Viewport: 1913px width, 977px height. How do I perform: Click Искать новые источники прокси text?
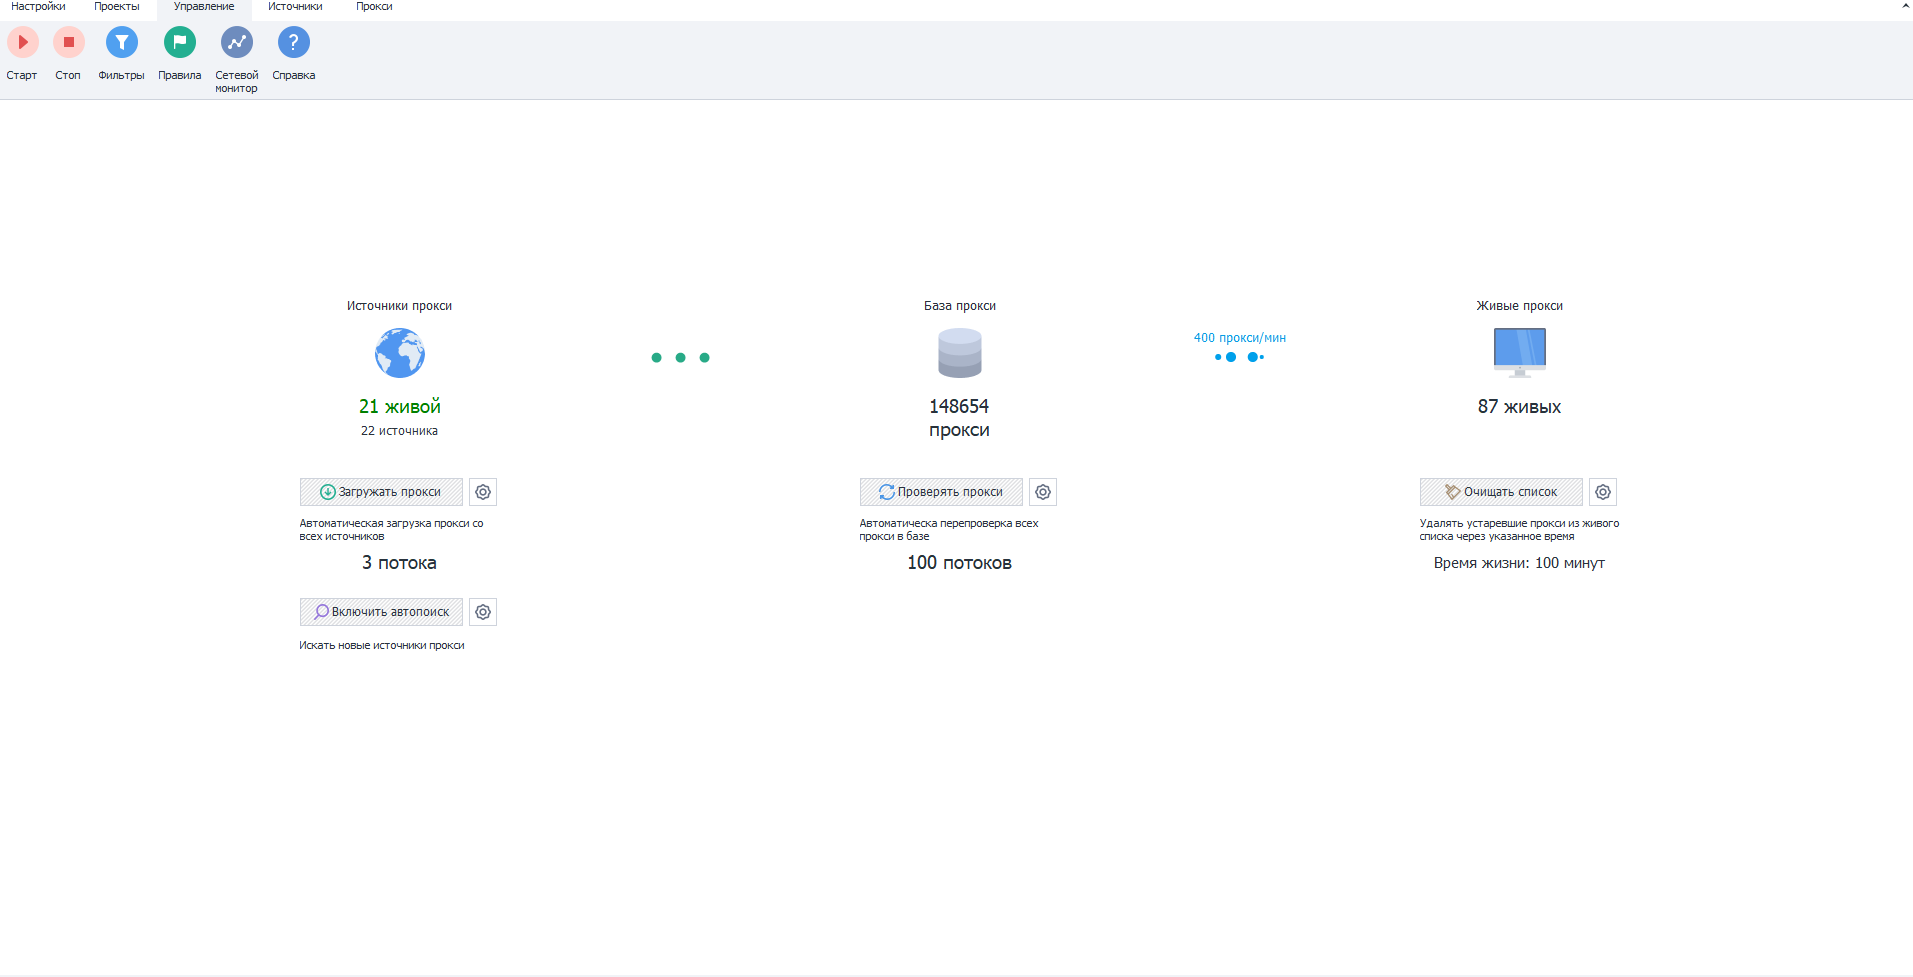[x=382, y=646]
